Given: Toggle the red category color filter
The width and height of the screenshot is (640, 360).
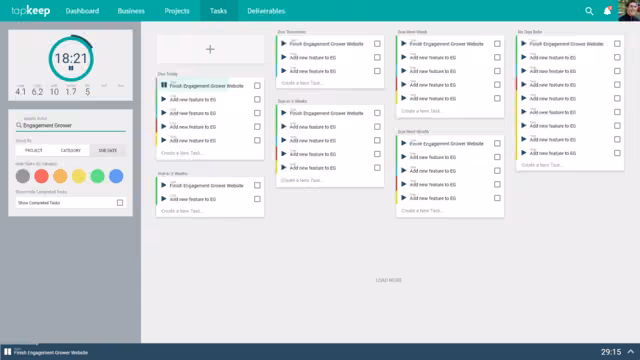Looking at the screenshot, I should click(42, 176).
